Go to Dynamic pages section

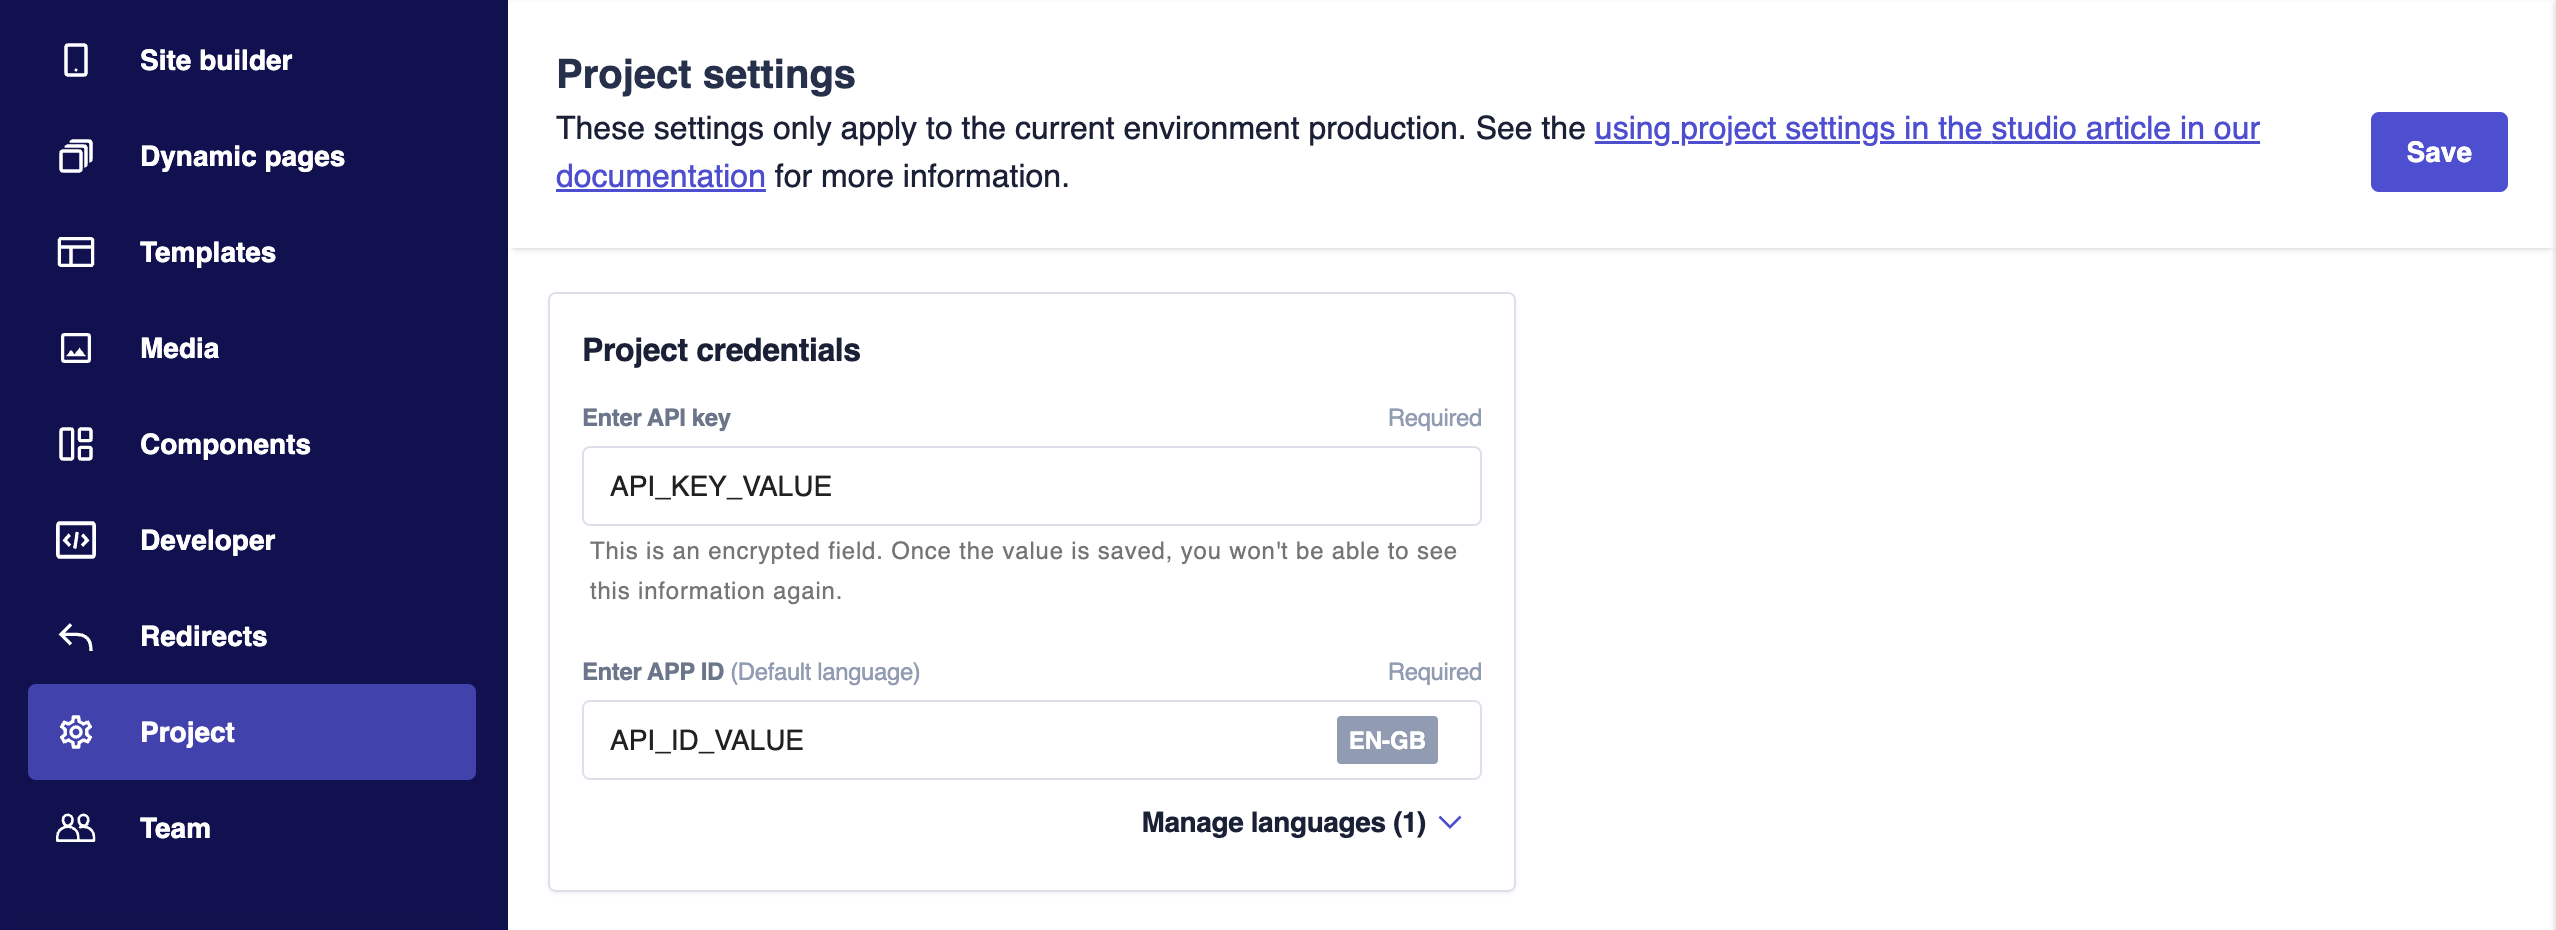[242, 156]
